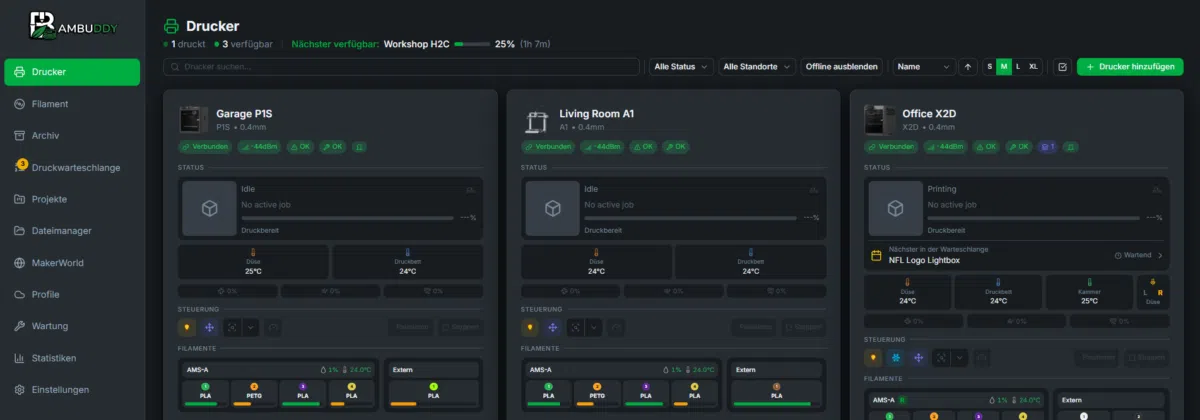The width and height of the screenshot is (1200, 420).
Task: Reverse sort order with the arrow icon
Action: point(968,67)
